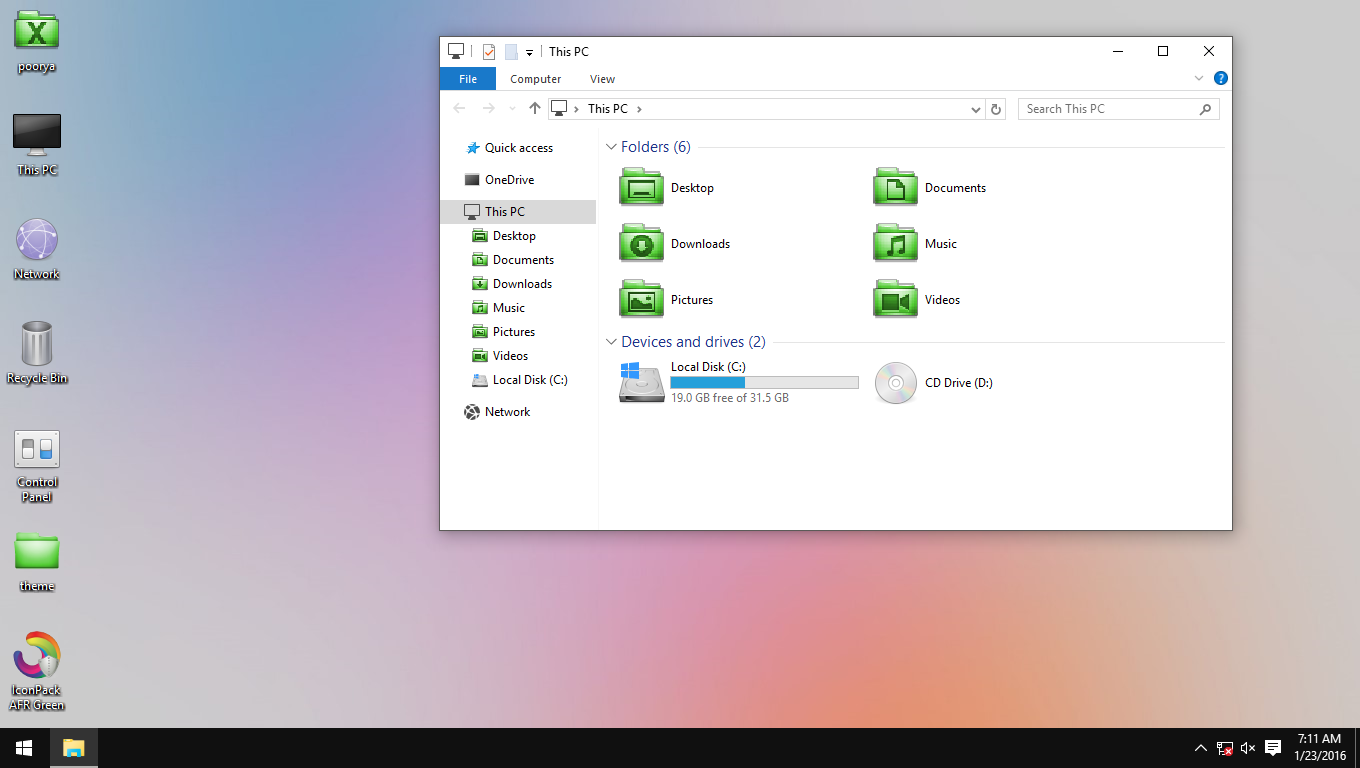Customize the Quick Access Toolbar dropdown

pyautogui.click(x=530, y=51)
